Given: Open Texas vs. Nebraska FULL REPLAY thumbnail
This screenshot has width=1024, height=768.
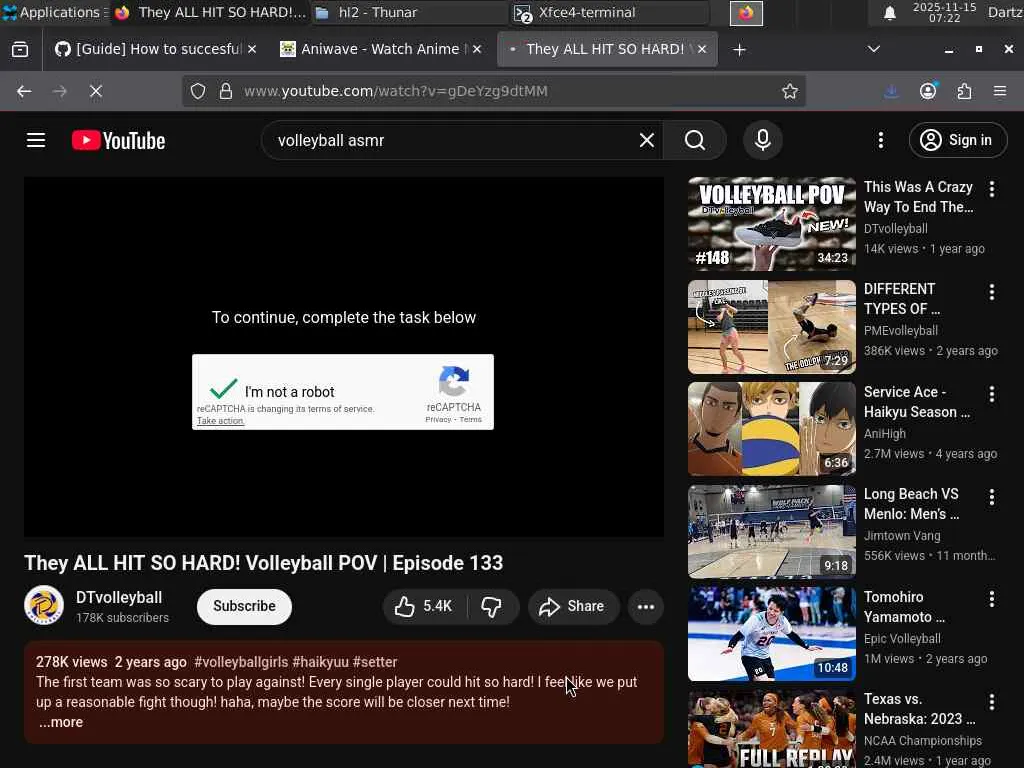Looking at the screenshot, I should (771, 730).
